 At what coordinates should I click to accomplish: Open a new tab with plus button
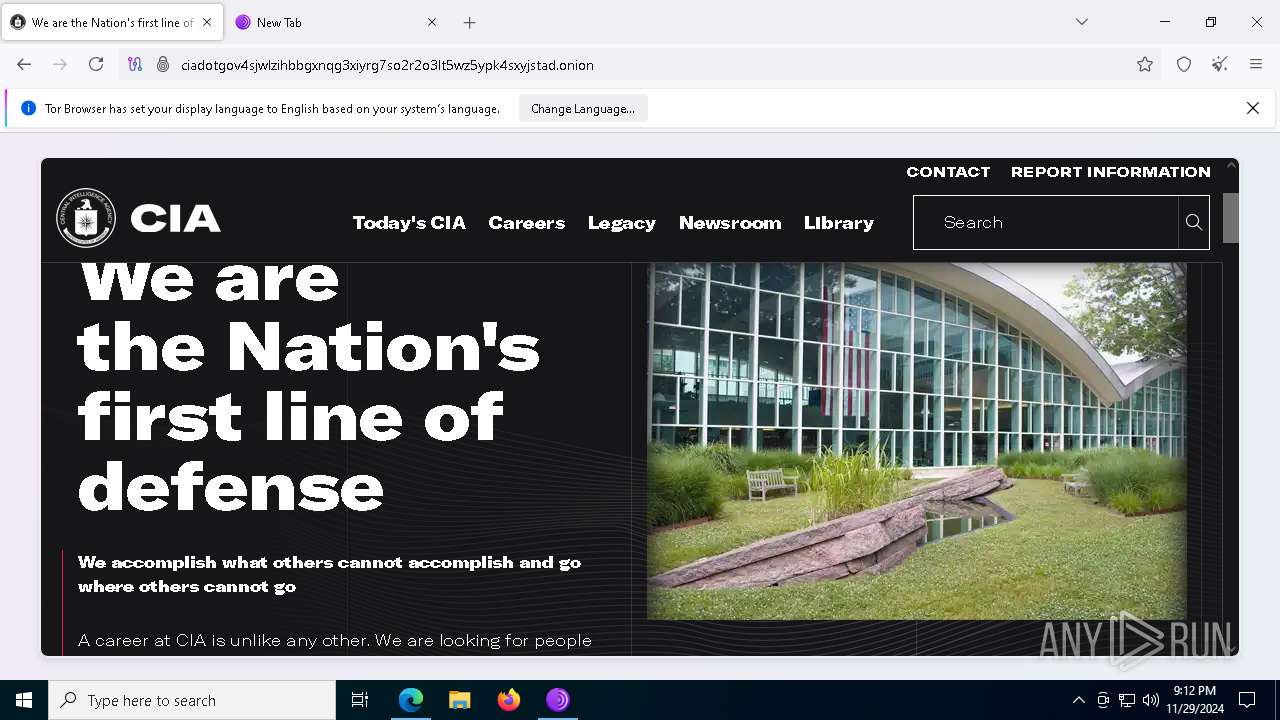(x=470, y=22)
